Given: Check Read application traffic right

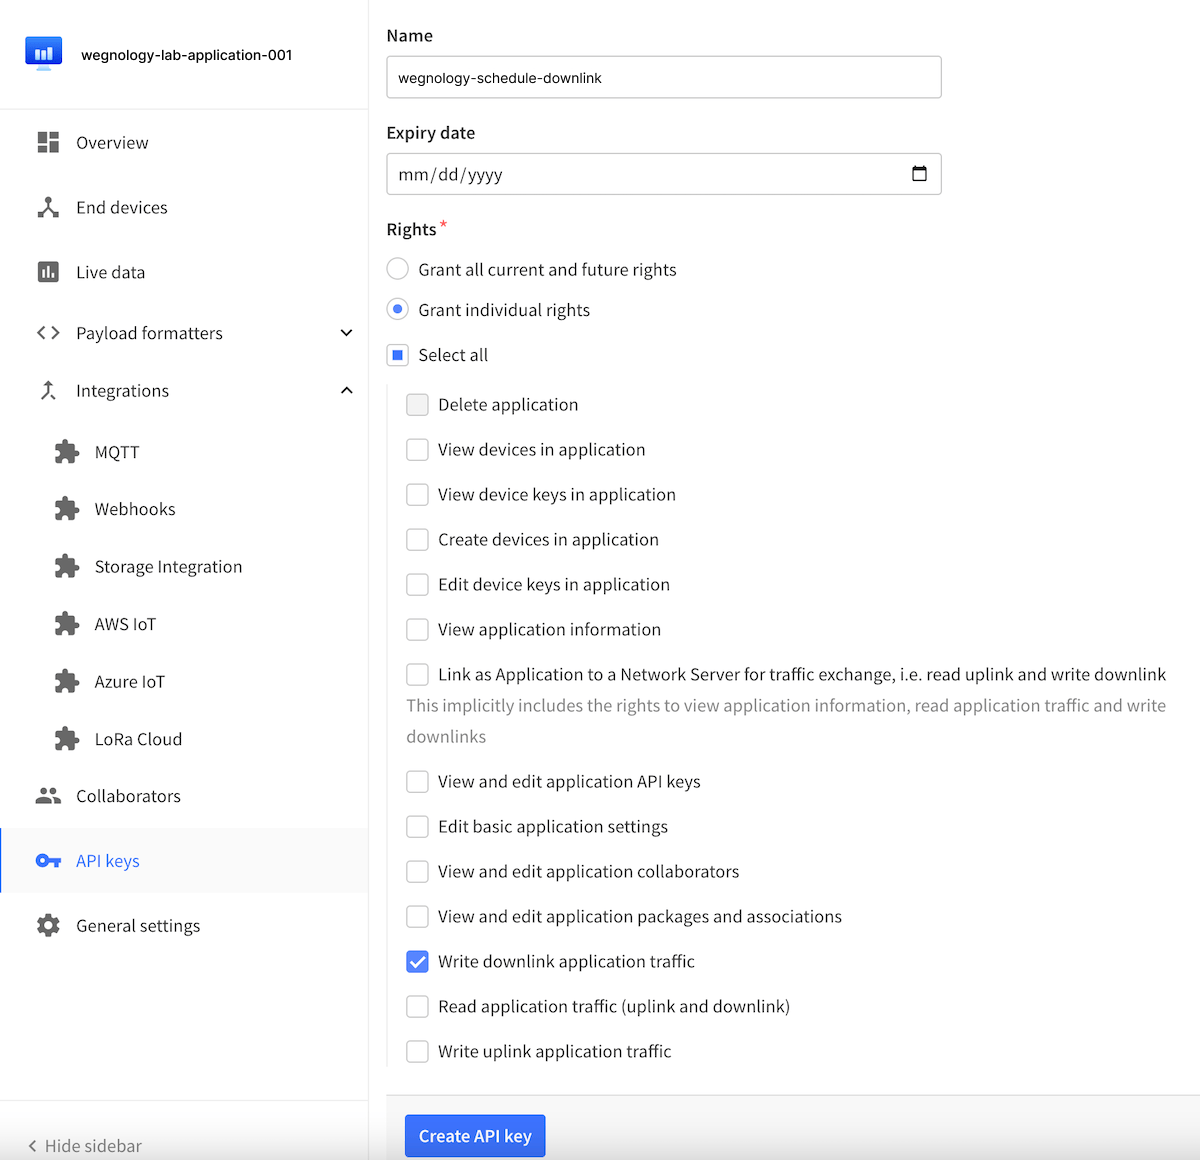Looking at the screenshot, I should point(417,1006).
